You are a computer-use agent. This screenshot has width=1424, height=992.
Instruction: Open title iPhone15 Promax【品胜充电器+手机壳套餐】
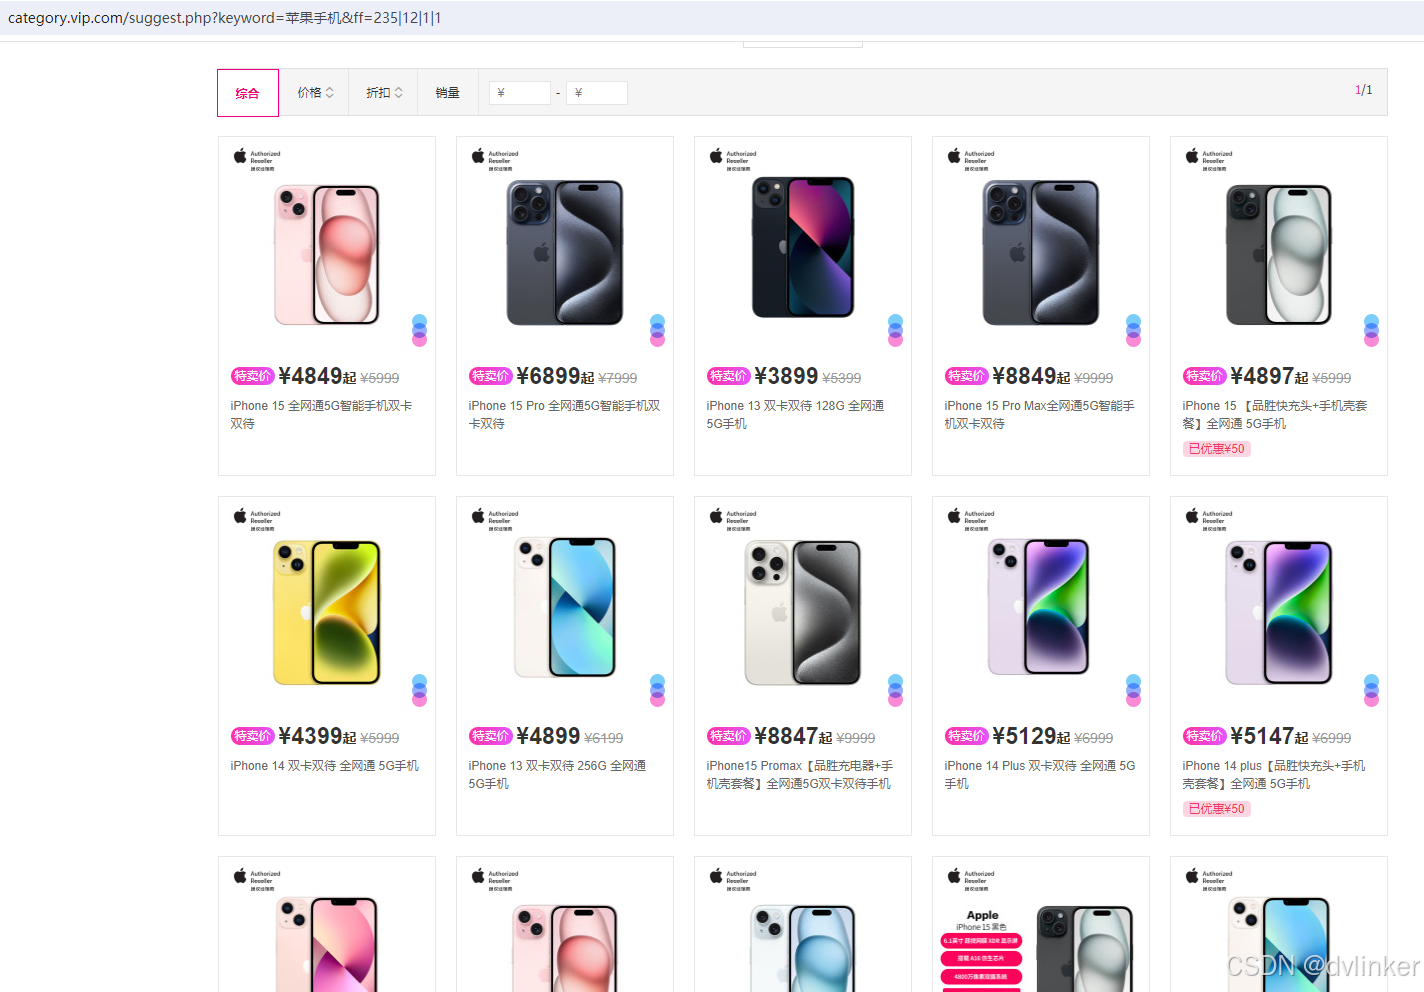click(800, 775)
